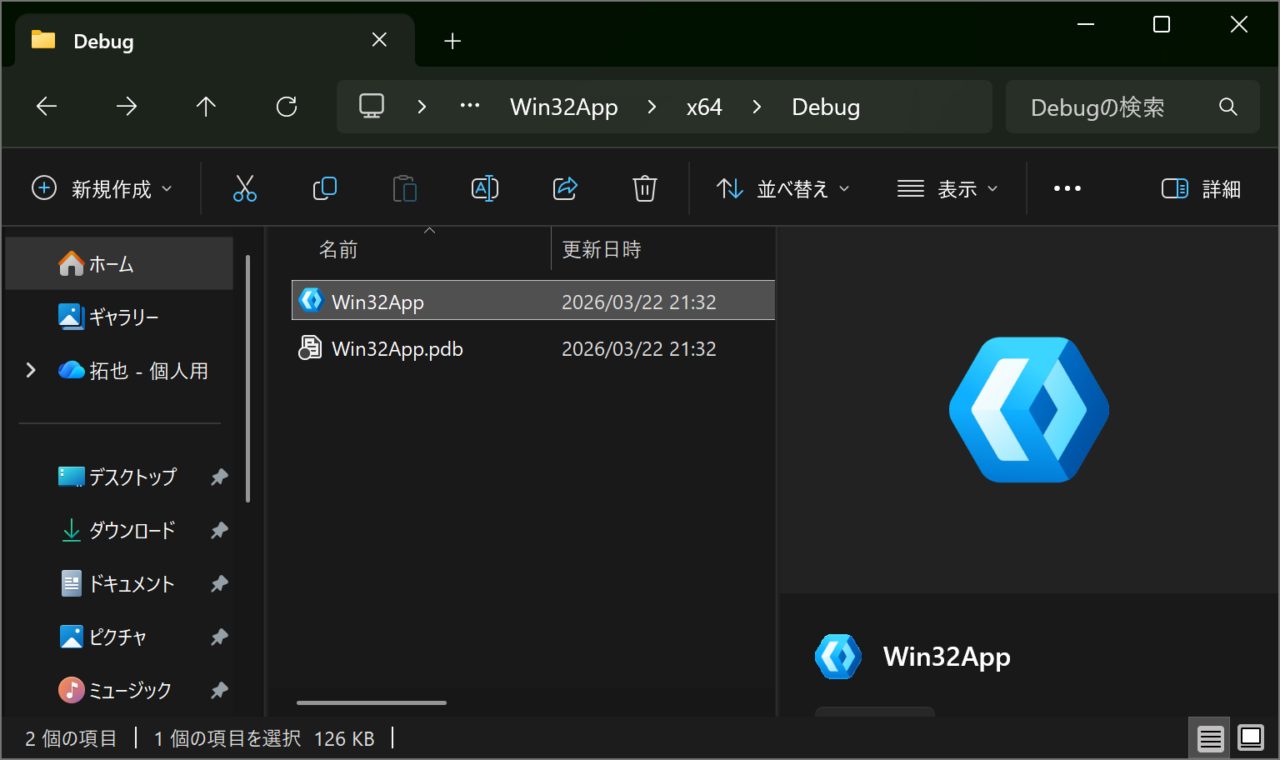This screenshot has height=760, width=1280.
Task: Toggle the 詳細 details pane
Action: click(x=1201, y=188)
